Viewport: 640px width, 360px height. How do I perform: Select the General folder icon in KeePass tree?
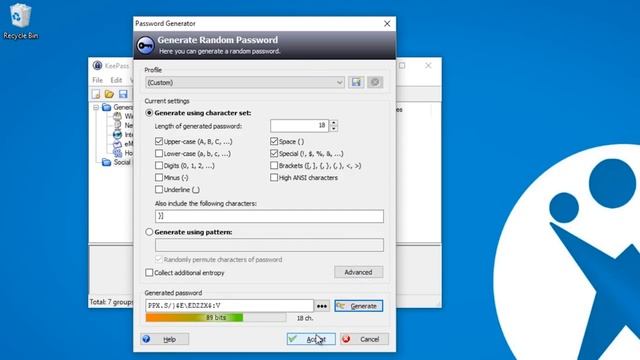[107, 107]
